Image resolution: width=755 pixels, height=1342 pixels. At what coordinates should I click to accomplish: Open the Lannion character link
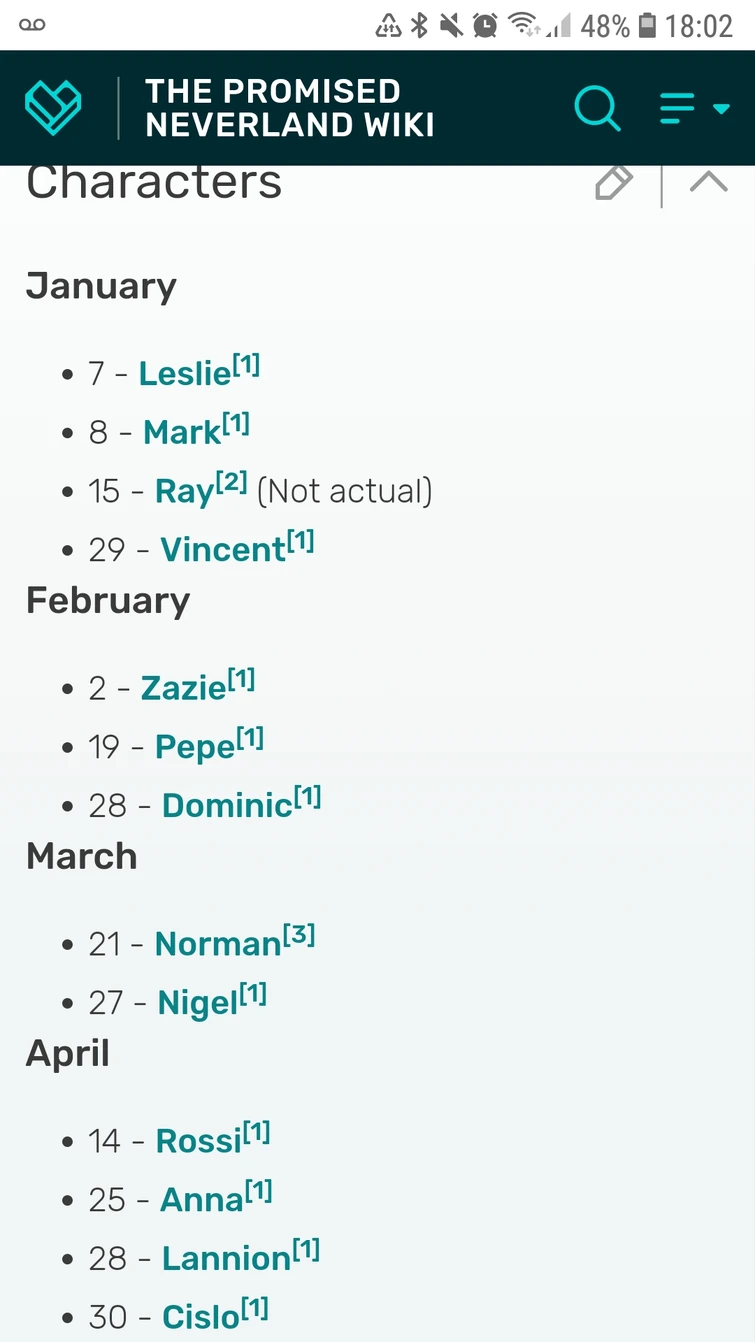pyautogui.click(x=226, y=1258)
